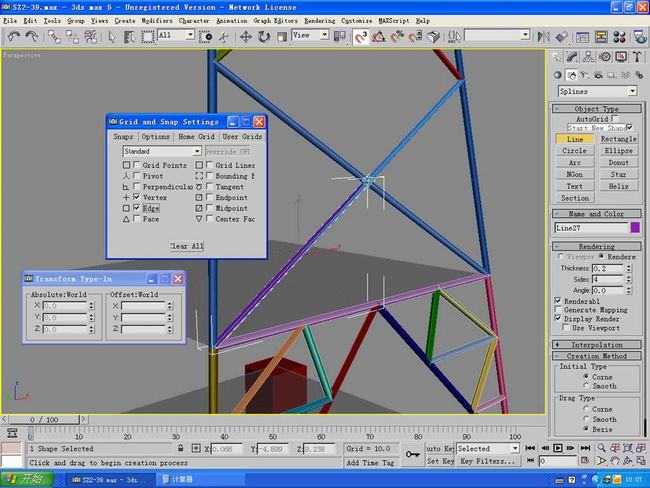Click the Undo arrow in main toolbar
The height and width of the screenshot is (488, 650).
click(14, 36)
